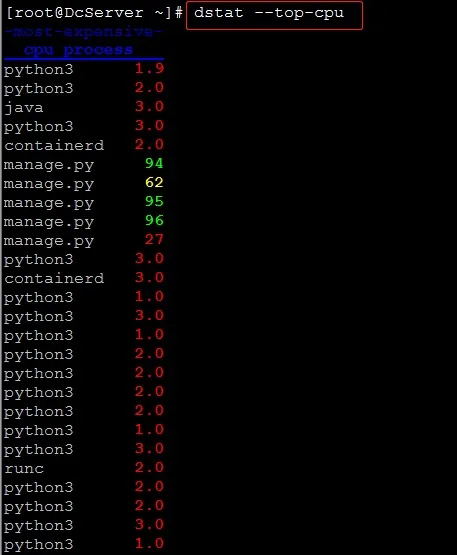Click the 2.0 value beside runc
Screen dimensions: 457x555
149,468
